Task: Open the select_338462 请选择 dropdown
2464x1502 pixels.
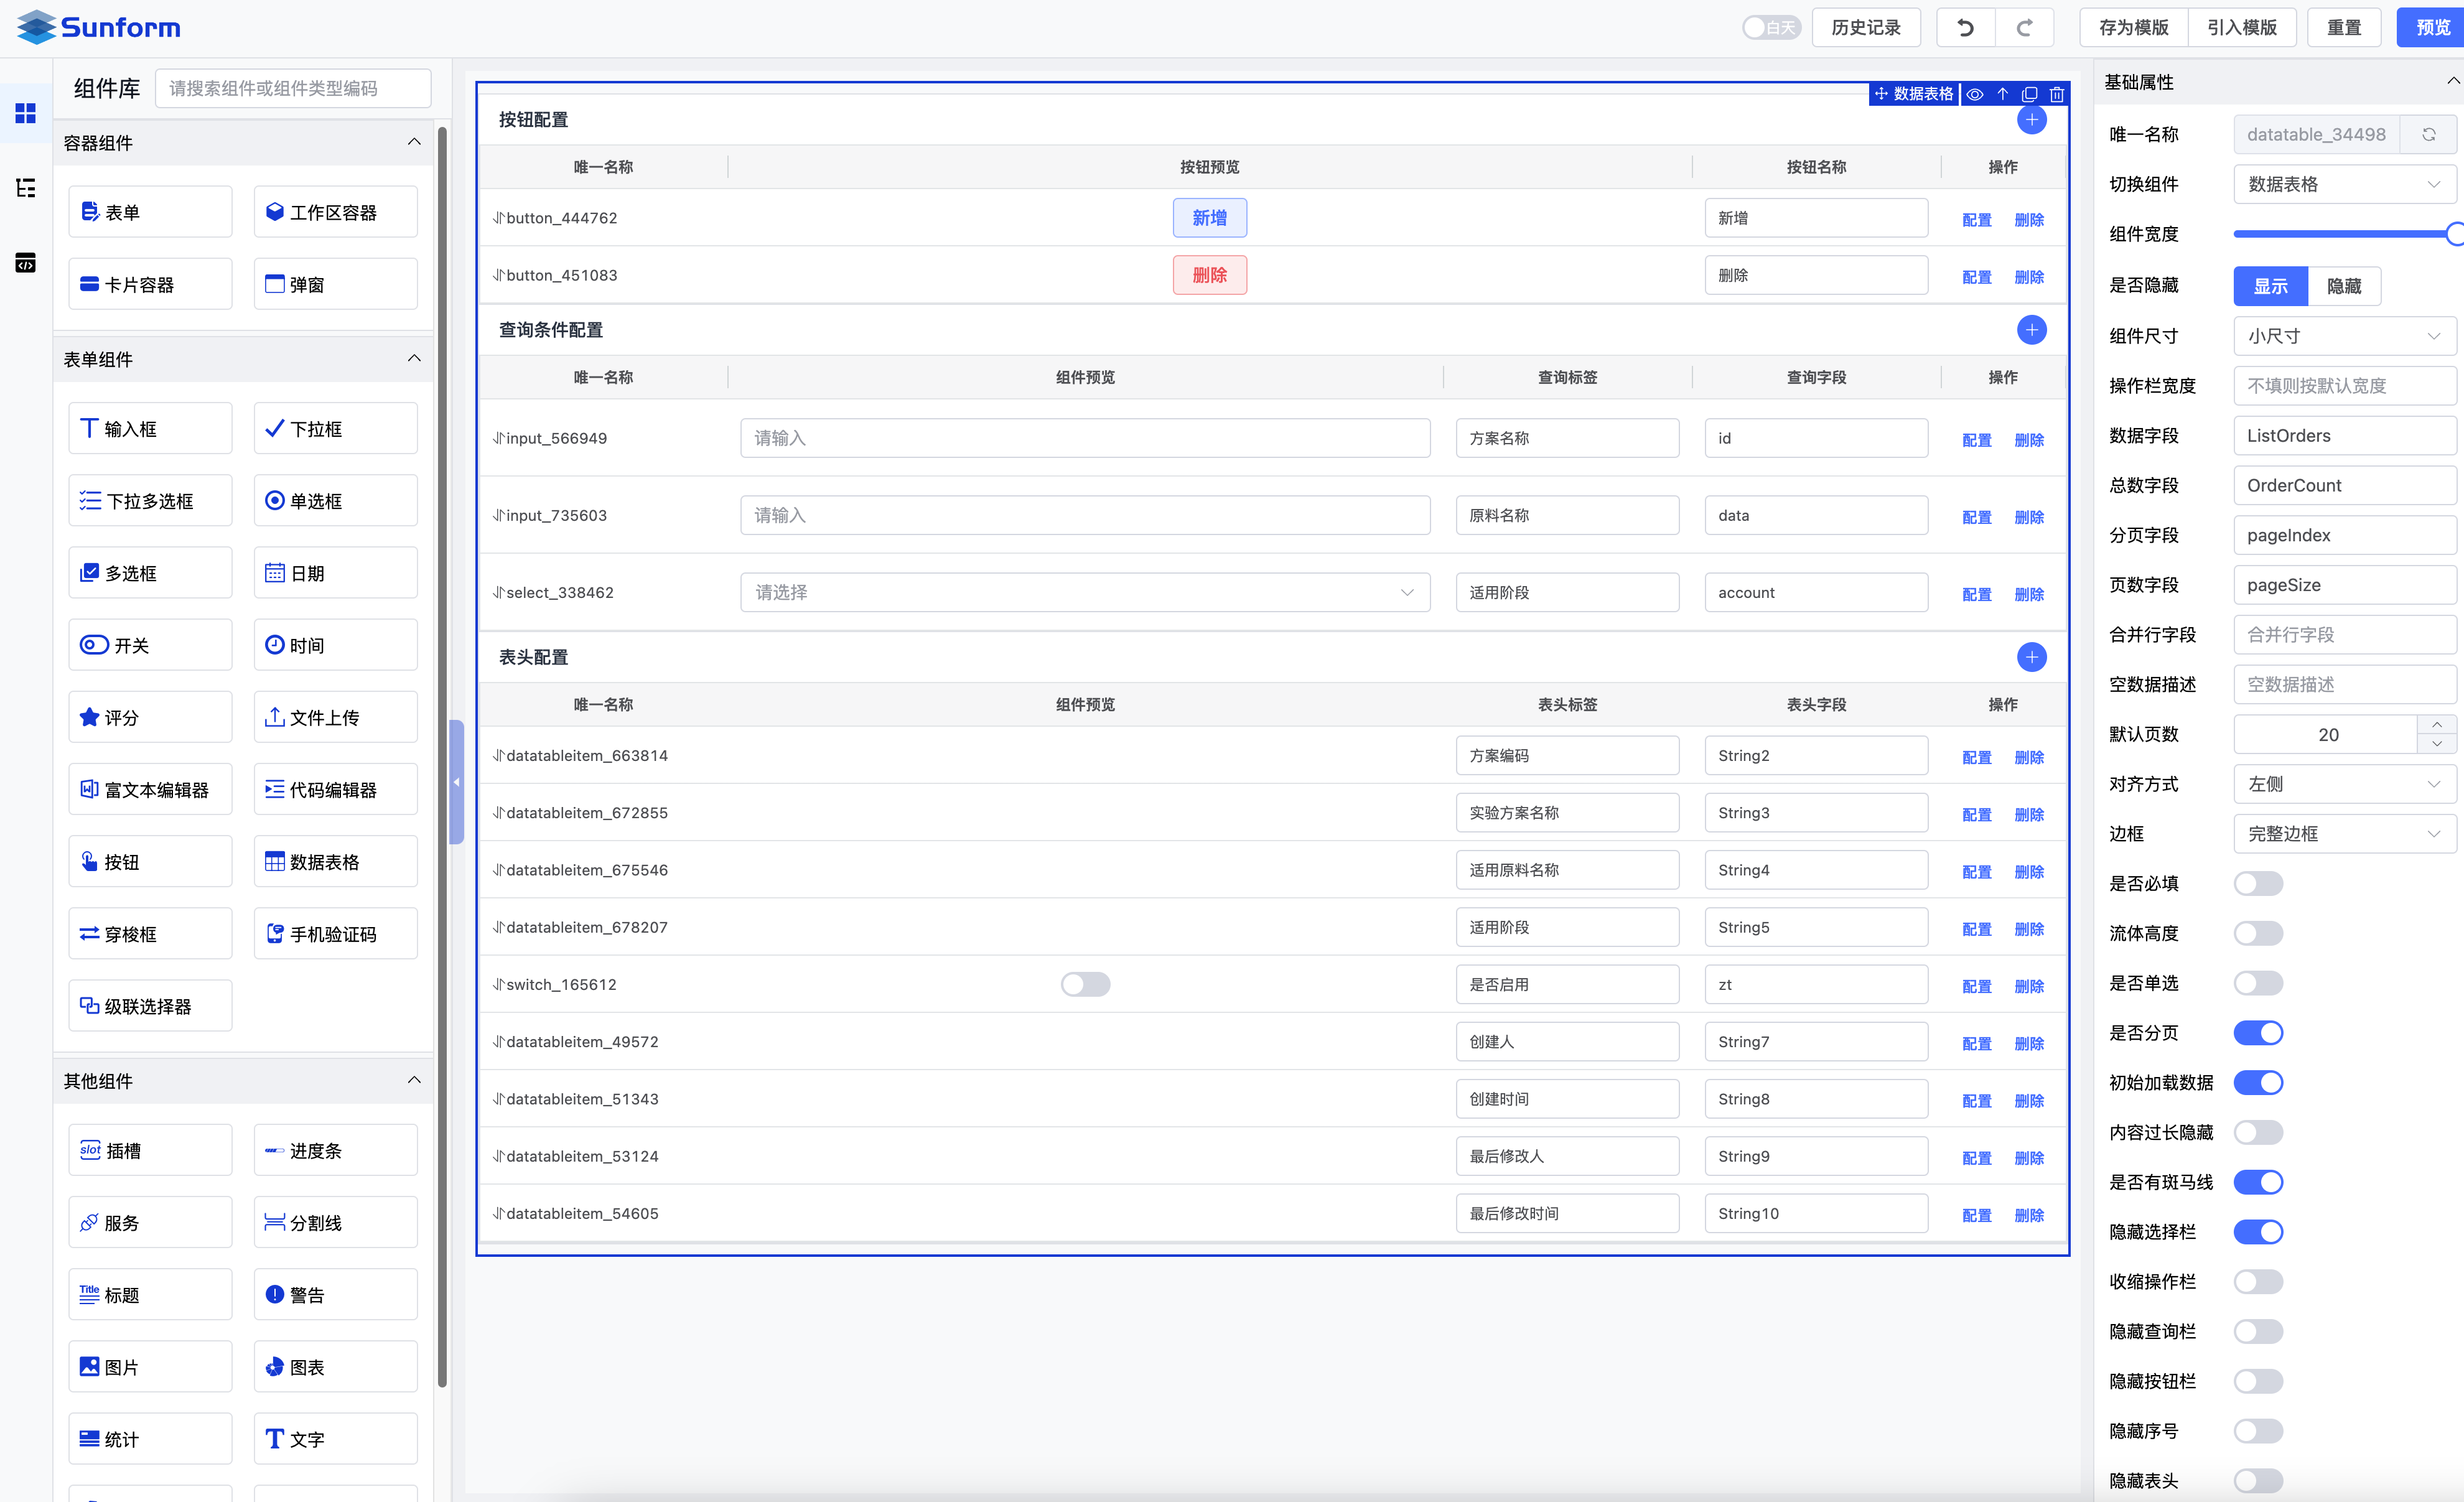Action: click(1085, 592)
